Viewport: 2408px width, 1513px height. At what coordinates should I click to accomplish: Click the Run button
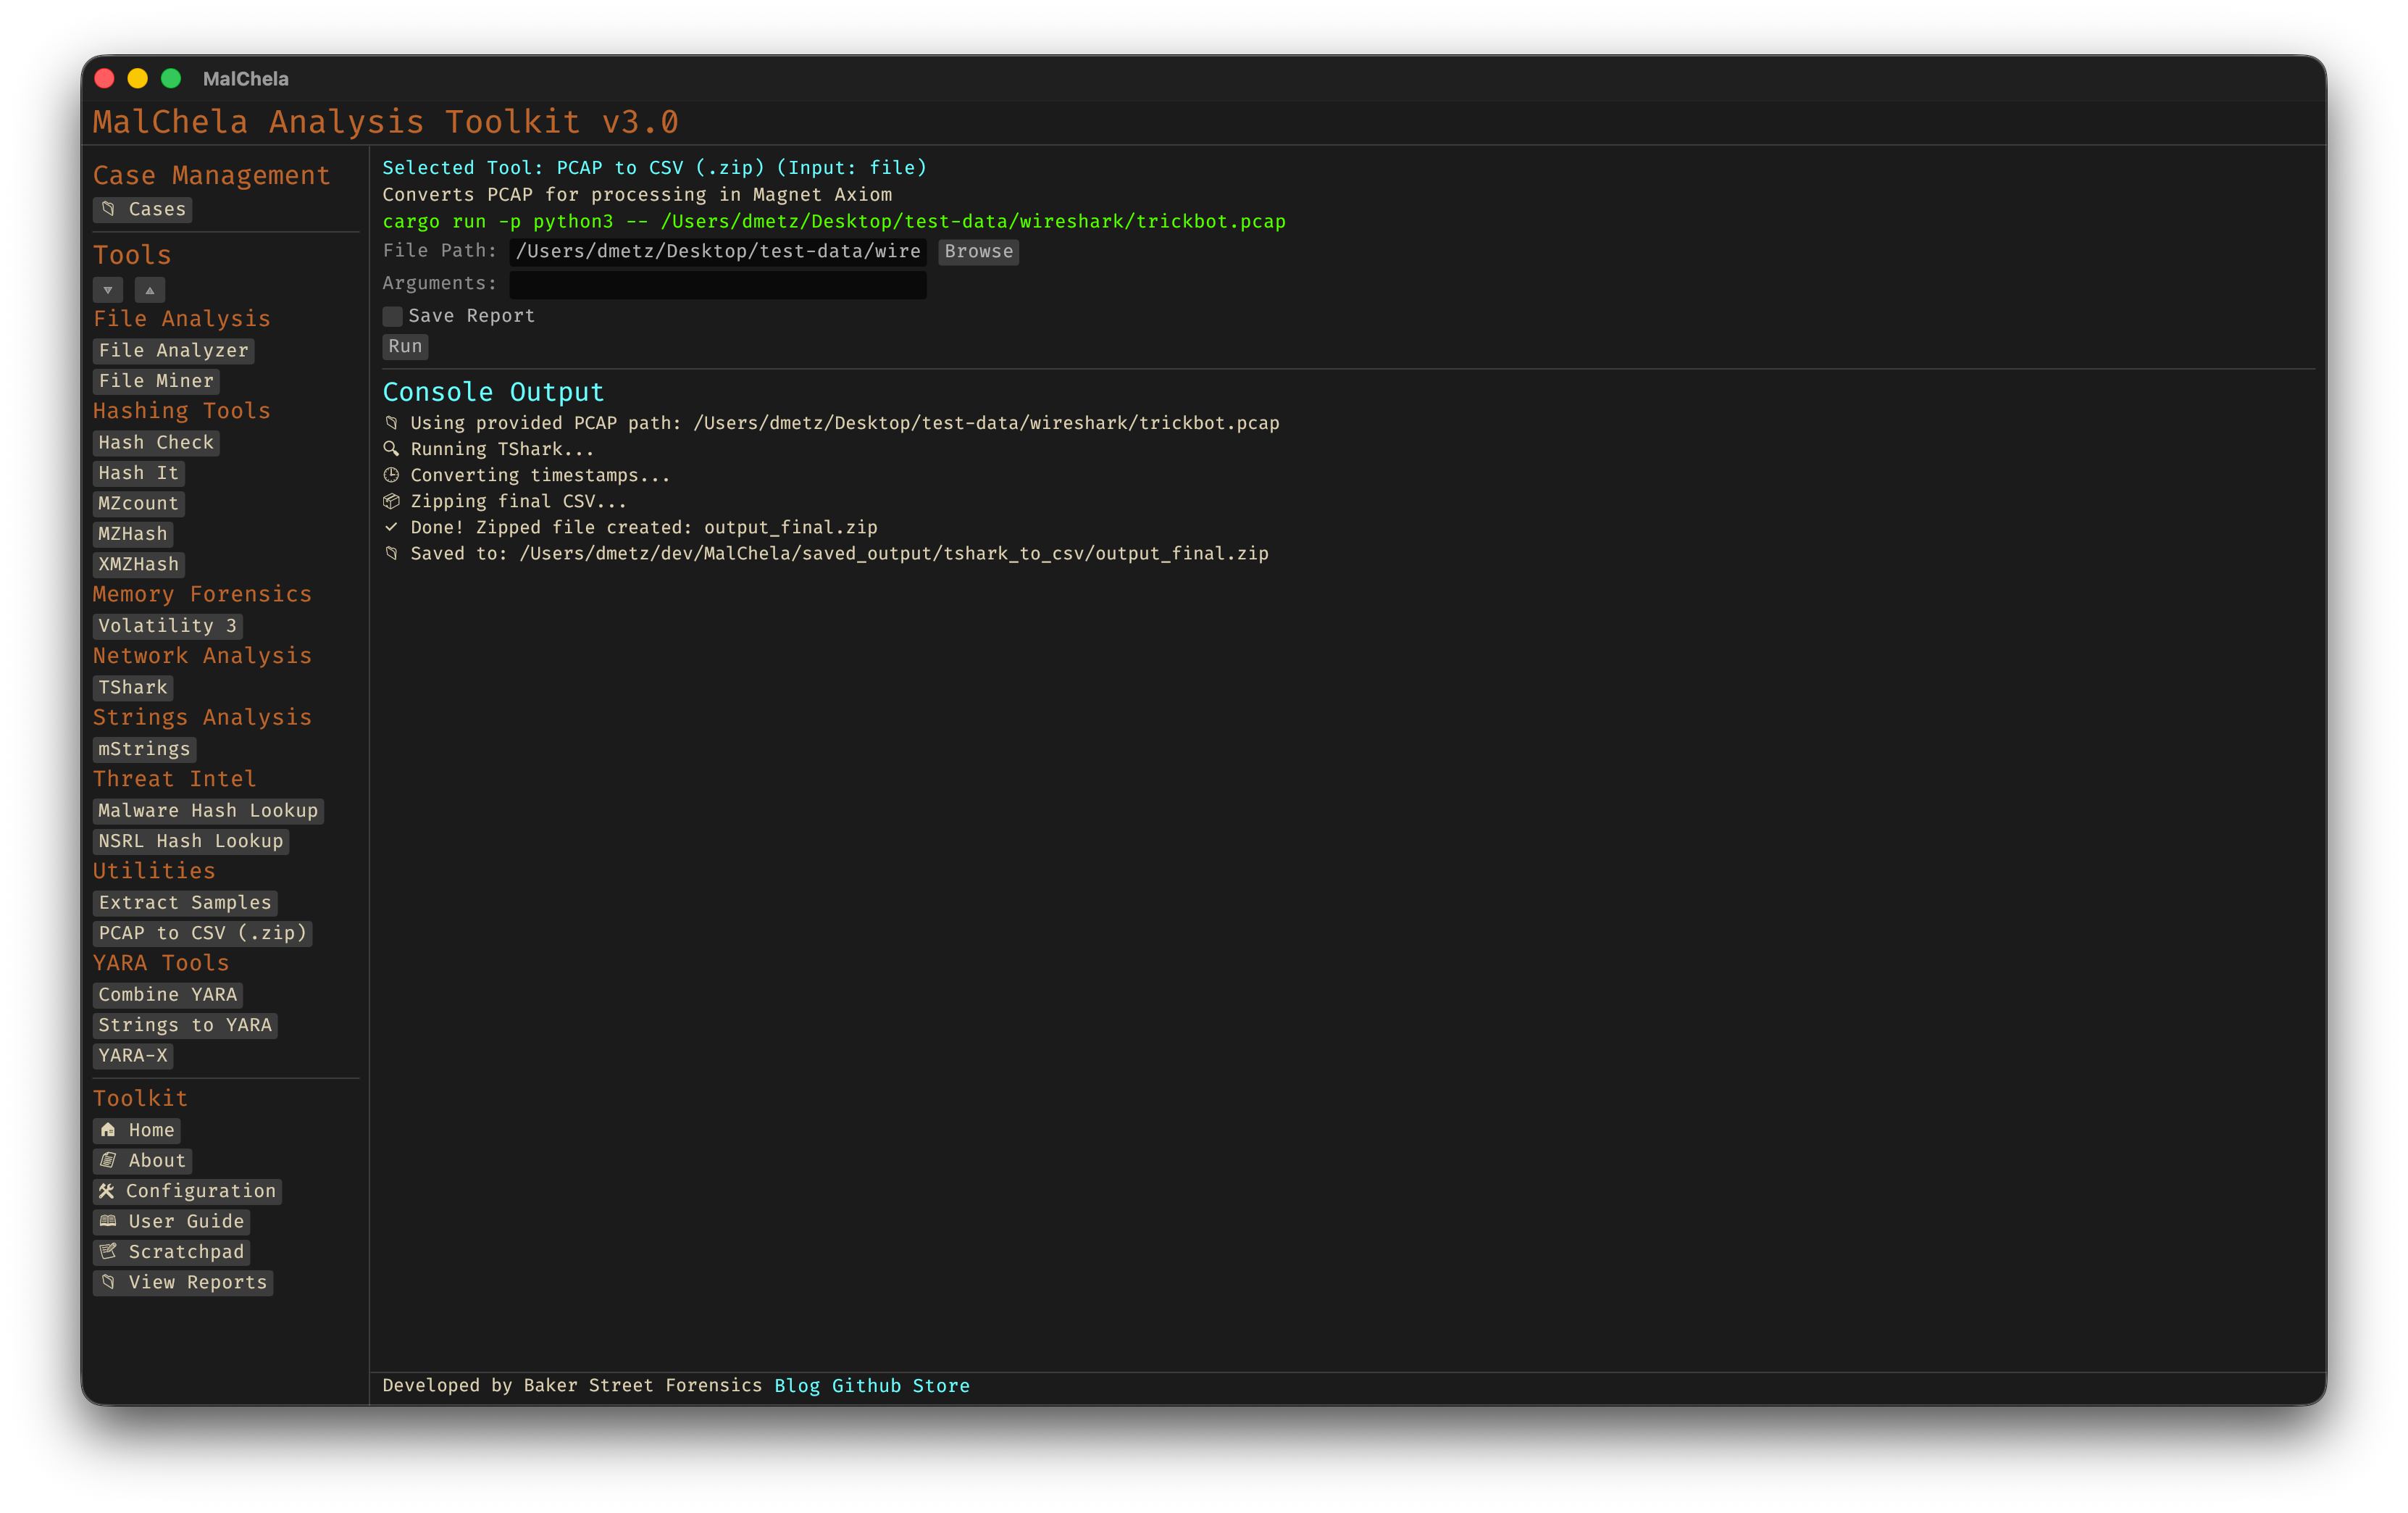405,346
